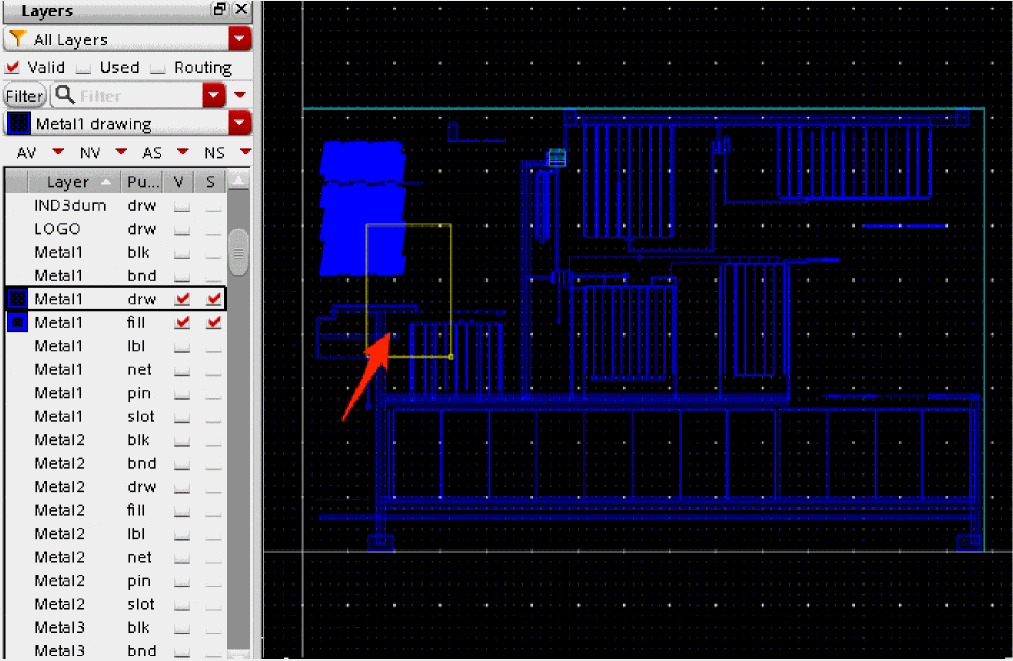Select the Metal2 pin layer row

(116, 581)
